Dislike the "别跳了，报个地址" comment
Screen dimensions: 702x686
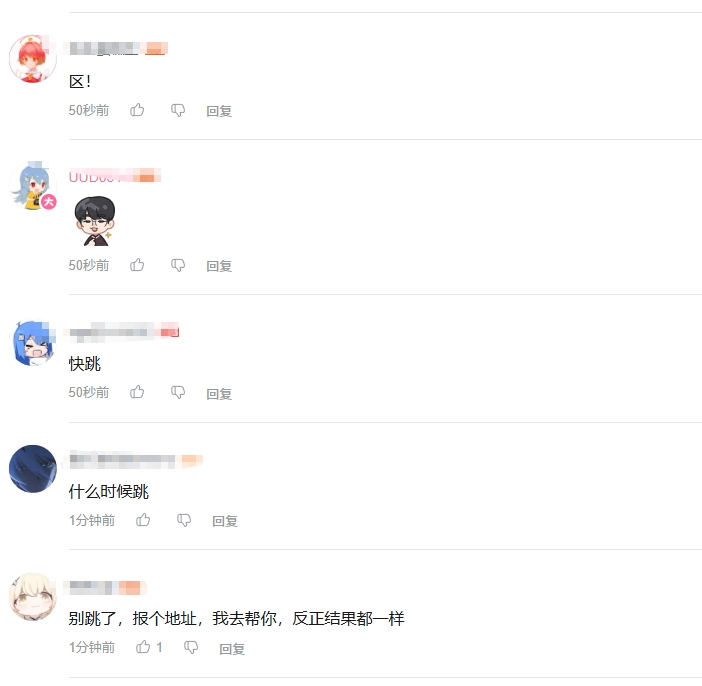(x=191, y=647)
